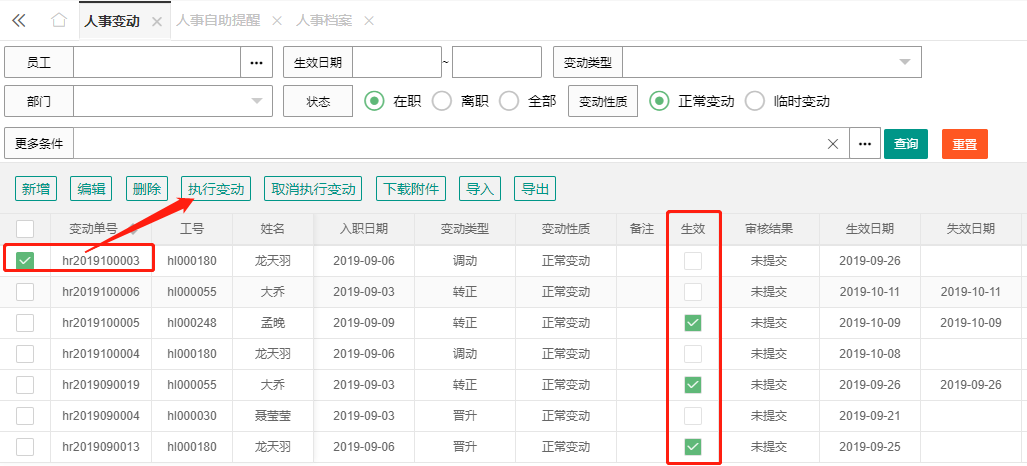Select the 离职 status radio button
Viewport: 1027px width, 466px height.
(x=442, y=101)
